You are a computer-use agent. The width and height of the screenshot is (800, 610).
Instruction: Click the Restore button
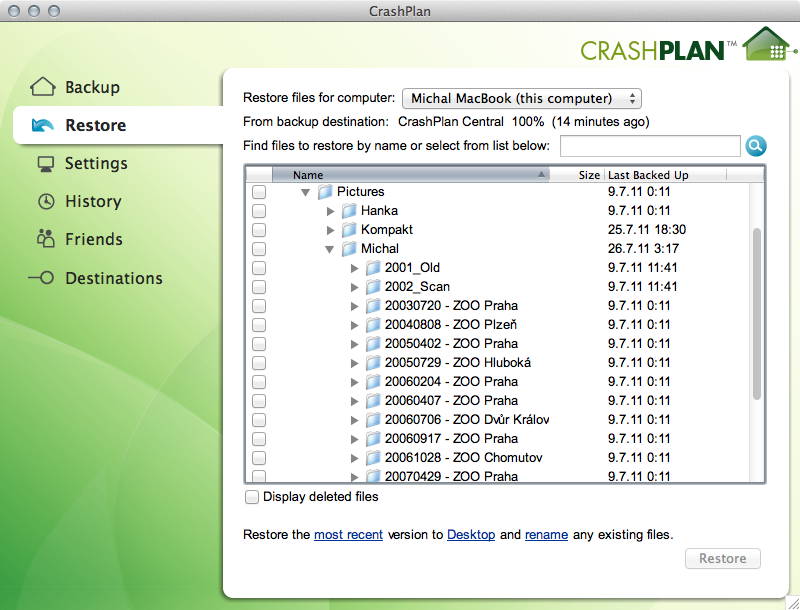[722, 558]
